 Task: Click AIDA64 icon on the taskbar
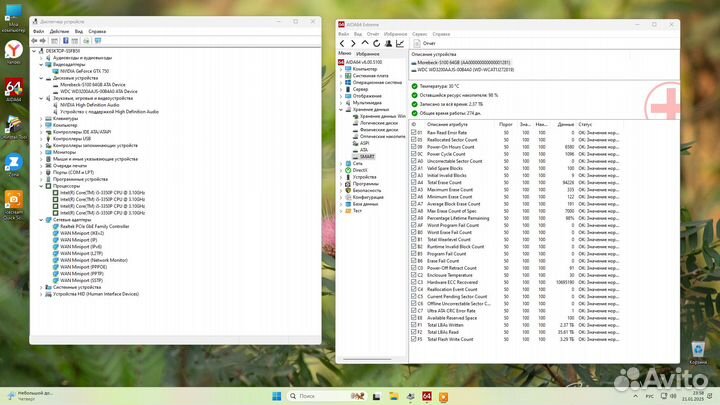click(x=427, y=396)
